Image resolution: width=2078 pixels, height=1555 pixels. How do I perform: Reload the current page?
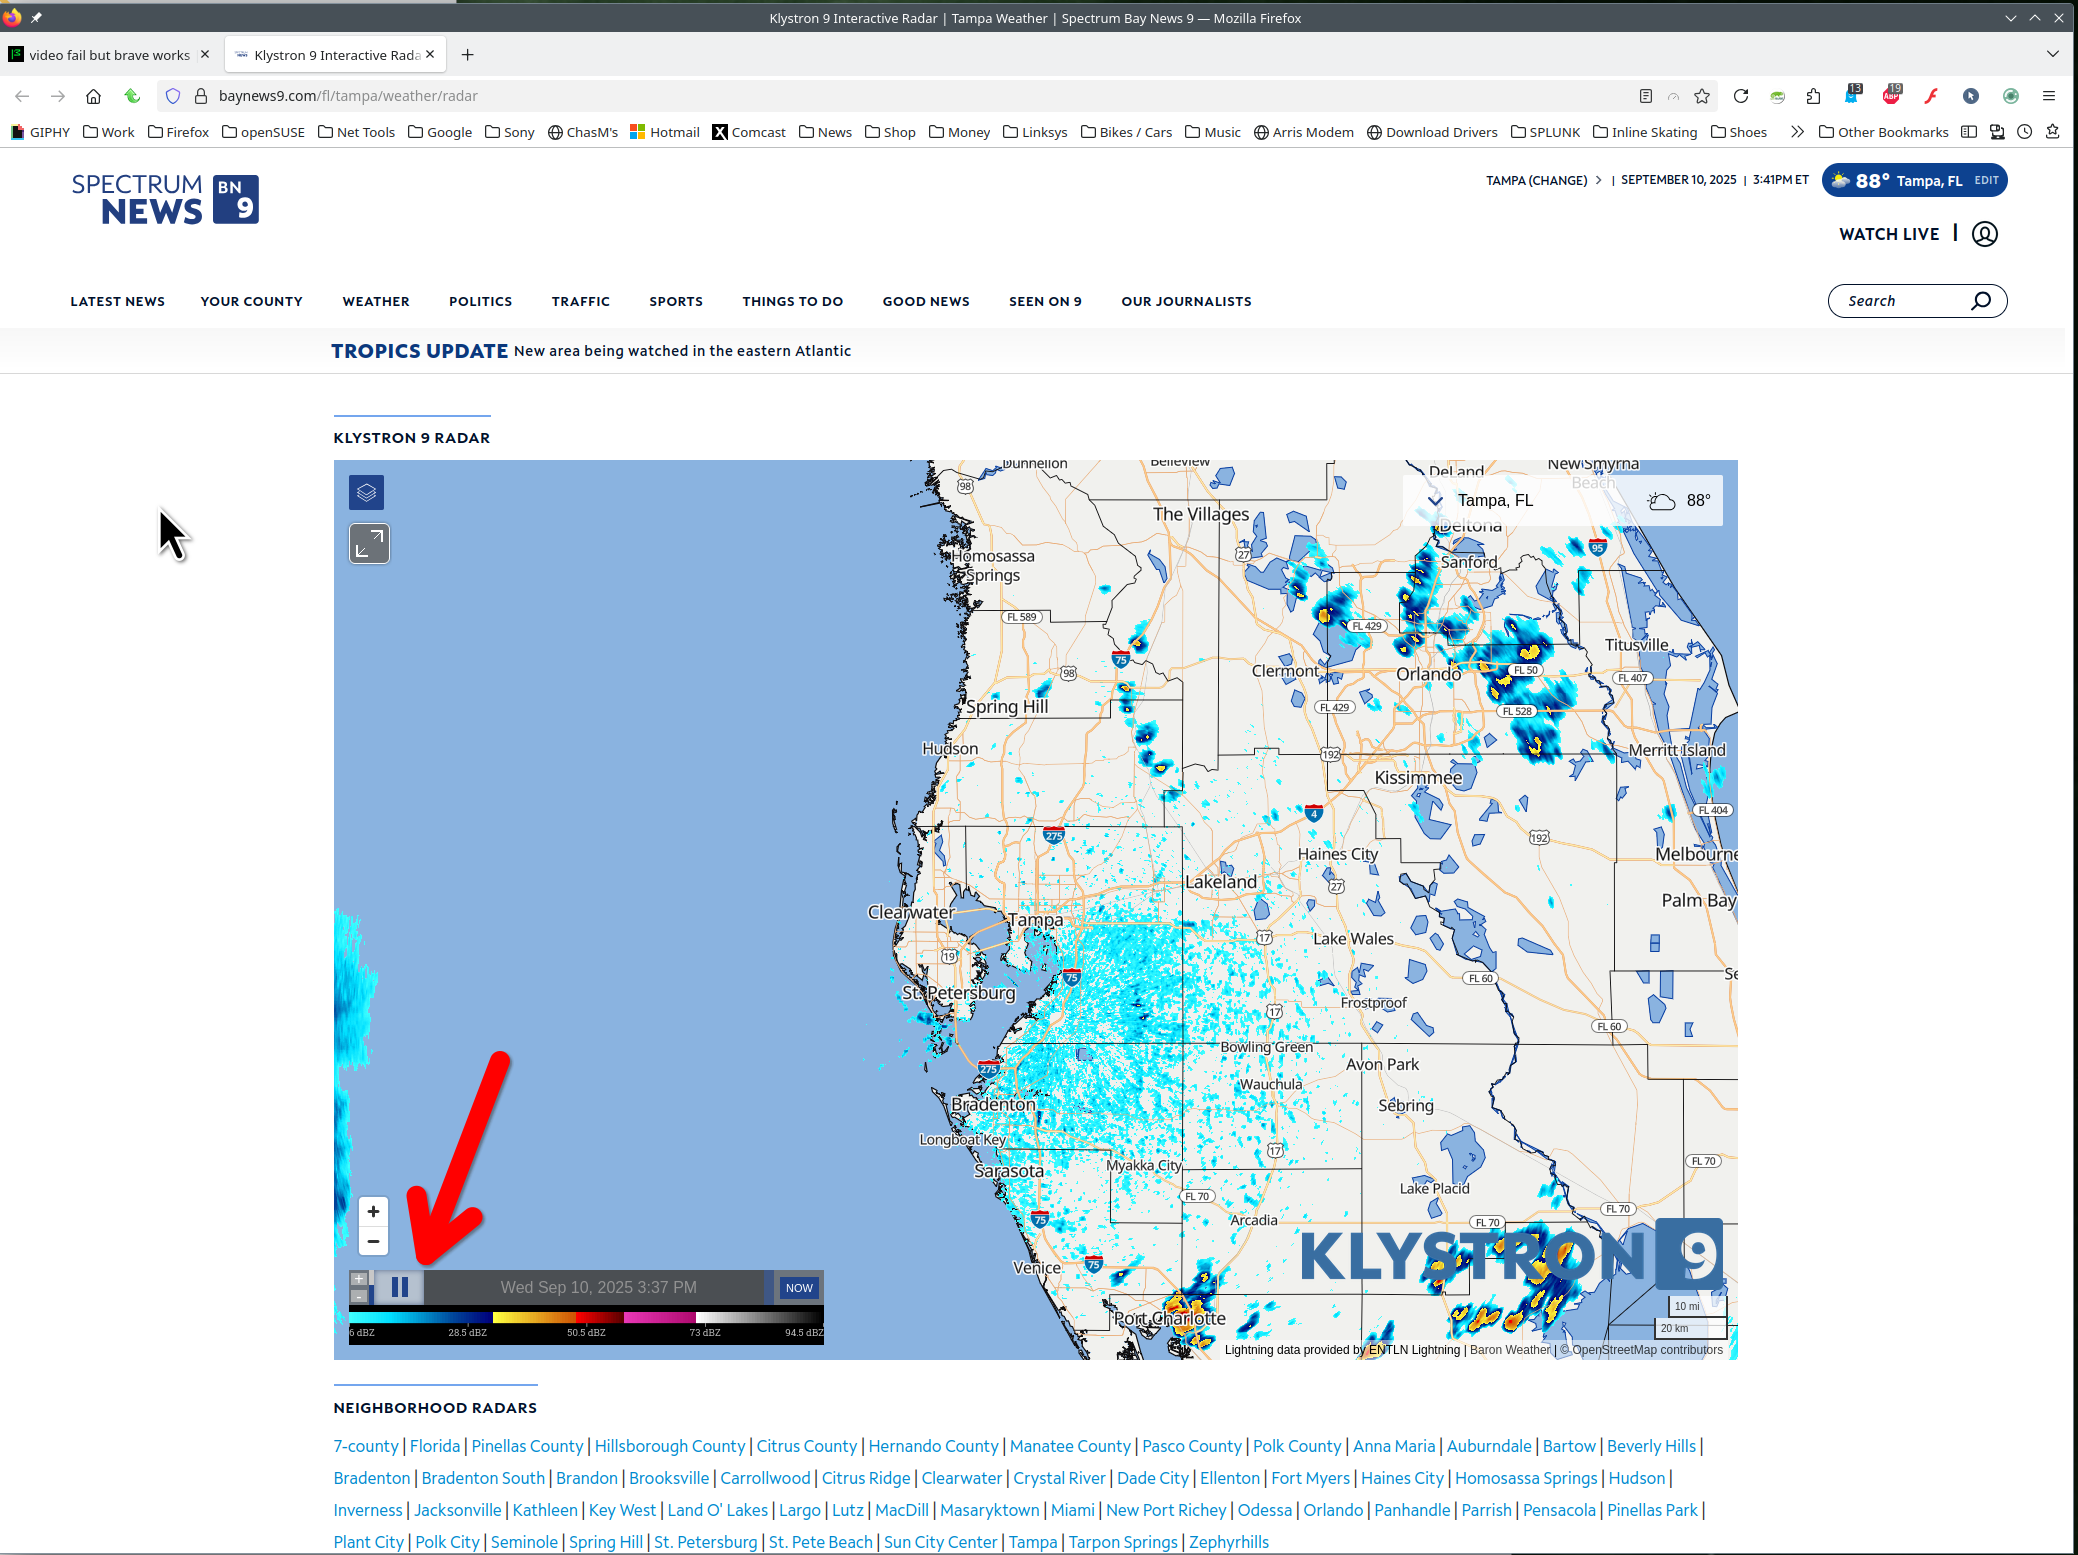click(x=1741, y=96)
